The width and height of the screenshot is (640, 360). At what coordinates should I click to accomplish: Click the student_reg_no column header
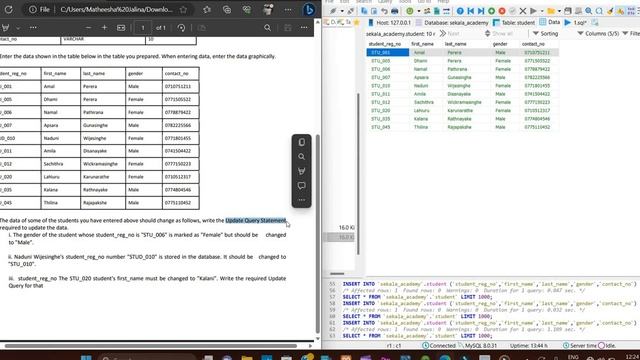[384, 44]
